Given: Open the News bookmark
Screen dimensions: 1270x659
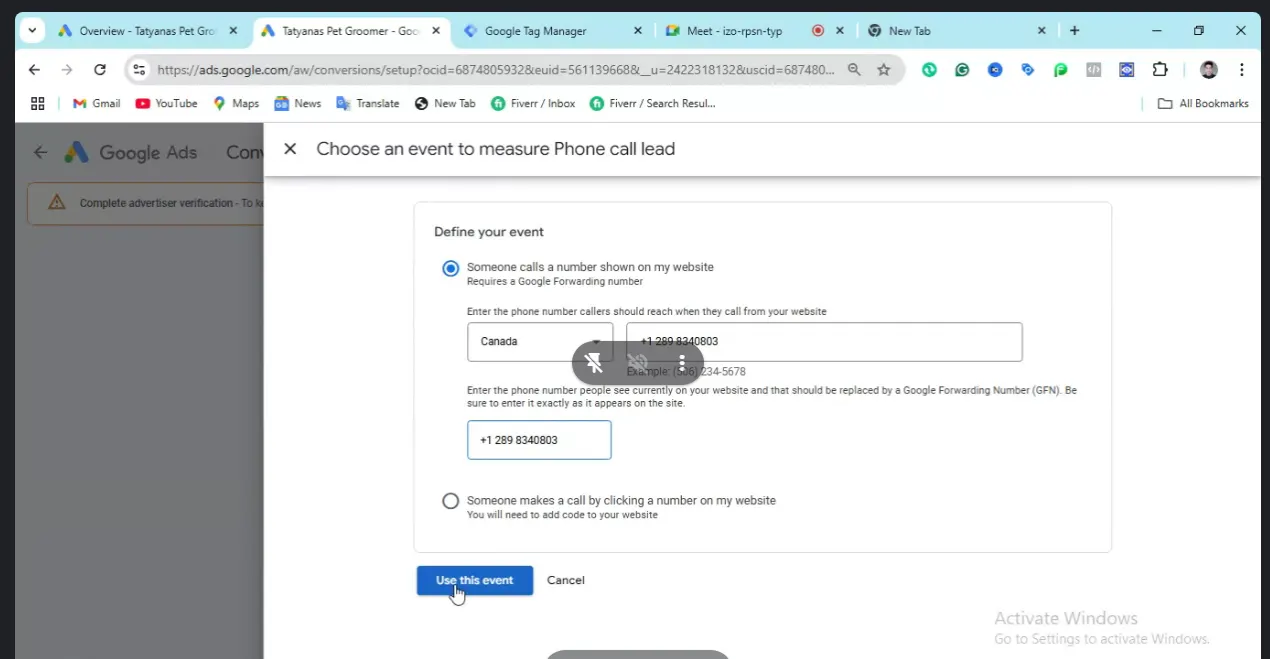Looking at the screenshot, I should (298, 103).
